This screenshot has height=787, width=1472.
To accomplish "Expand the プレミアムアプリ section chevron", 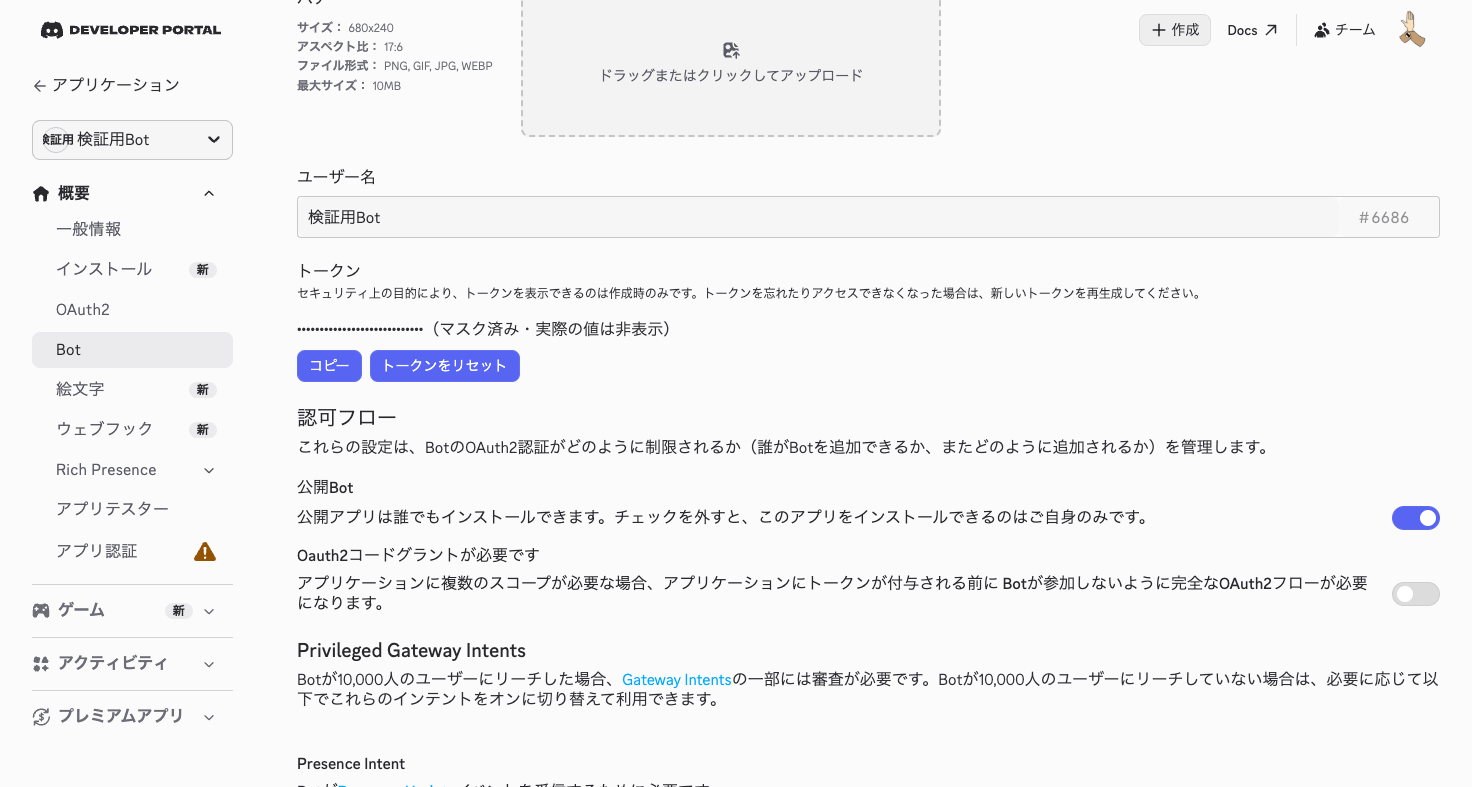I will (x=209, y=717).
